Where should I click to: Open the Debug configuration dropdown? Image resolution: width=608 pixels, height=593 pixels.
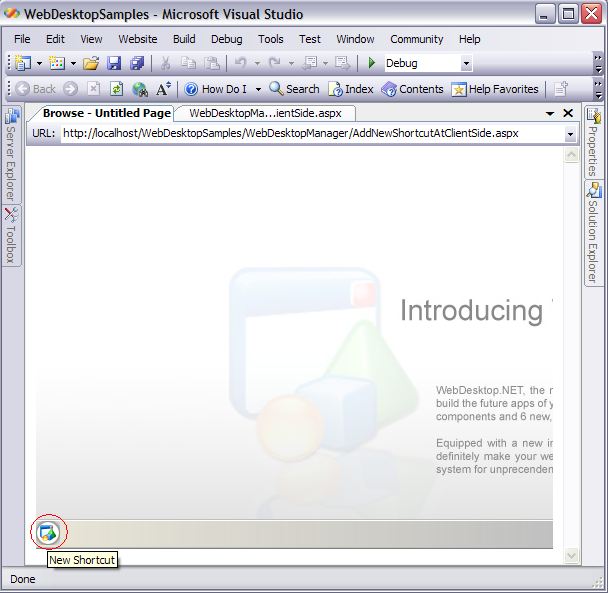(466, 63)
